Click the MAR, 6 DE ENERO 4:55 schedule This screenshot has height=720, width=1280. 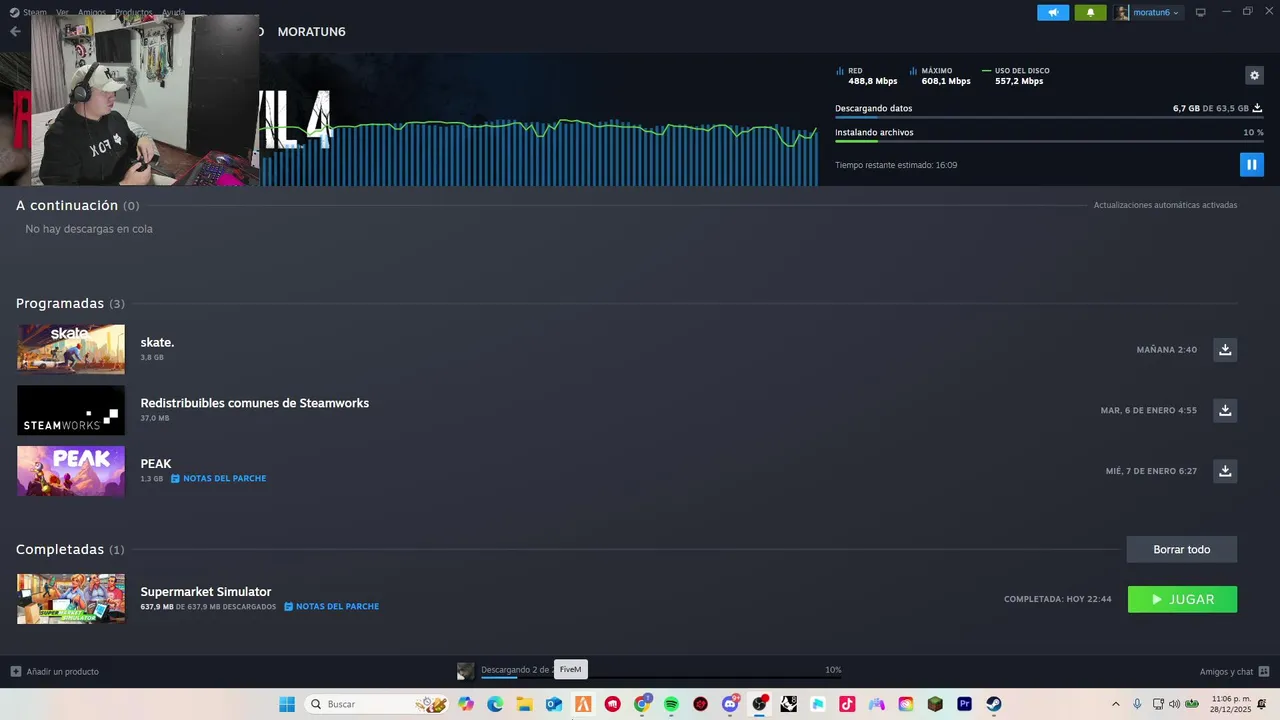(x=1148, y=410)
